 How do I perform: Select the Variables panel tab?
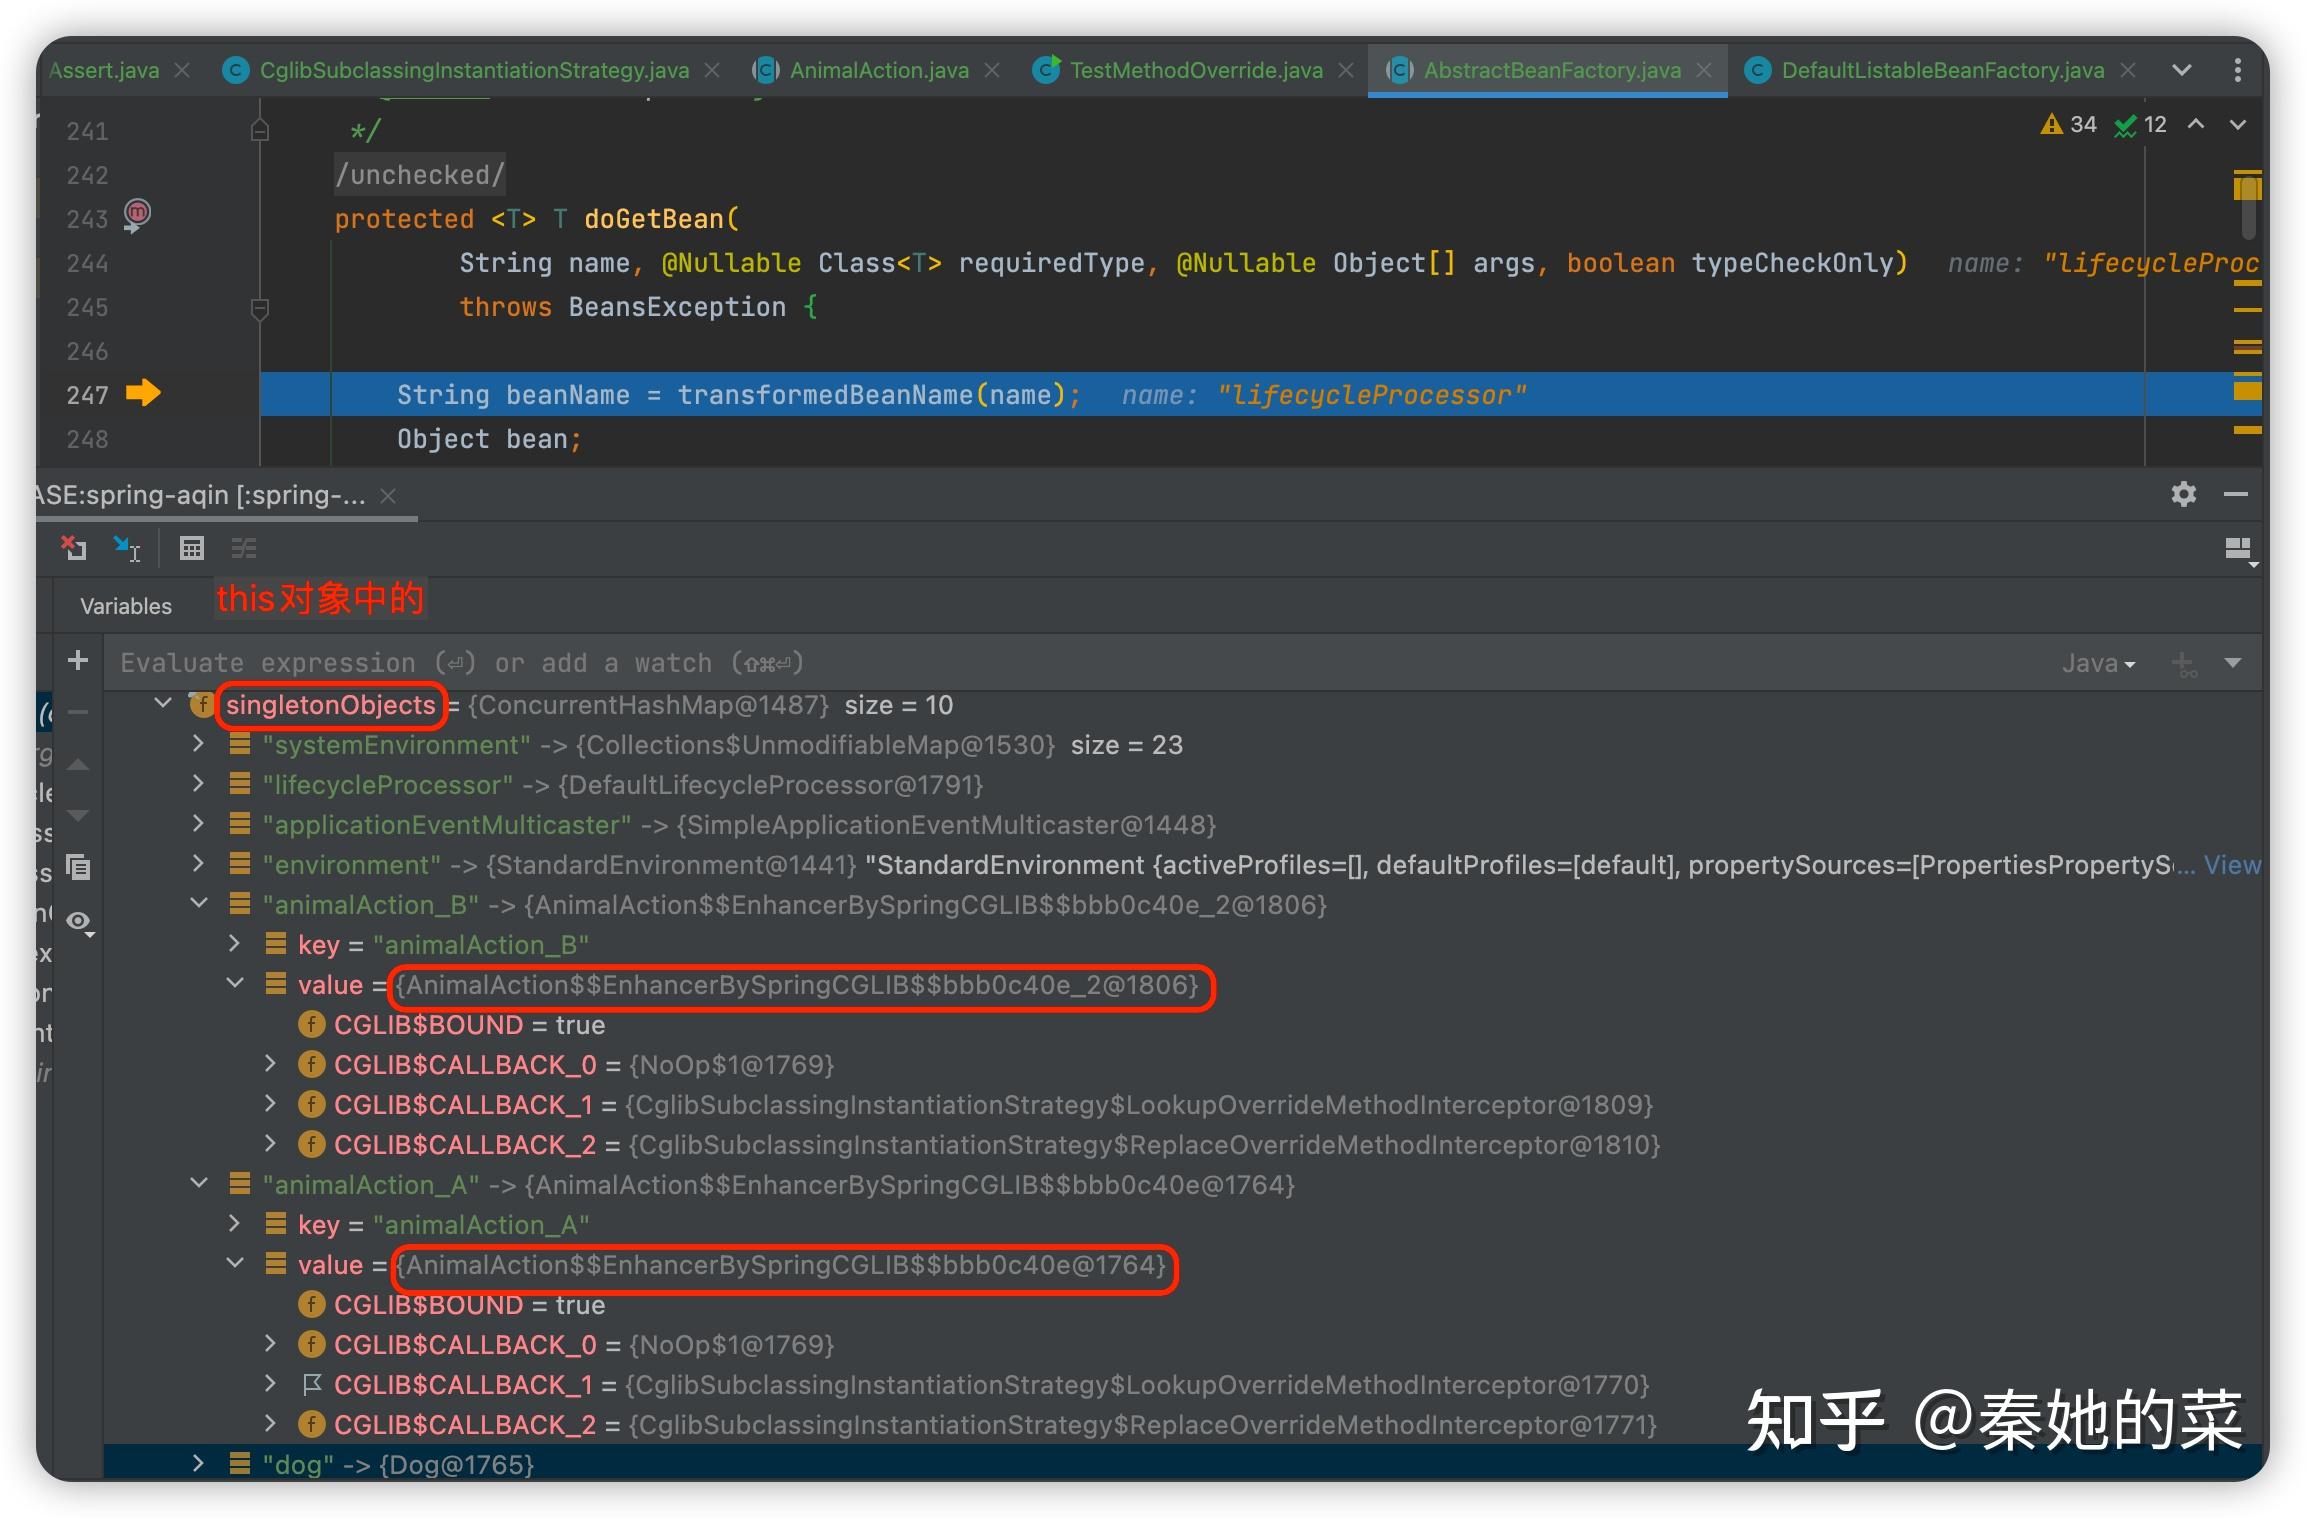coord(126,606)
